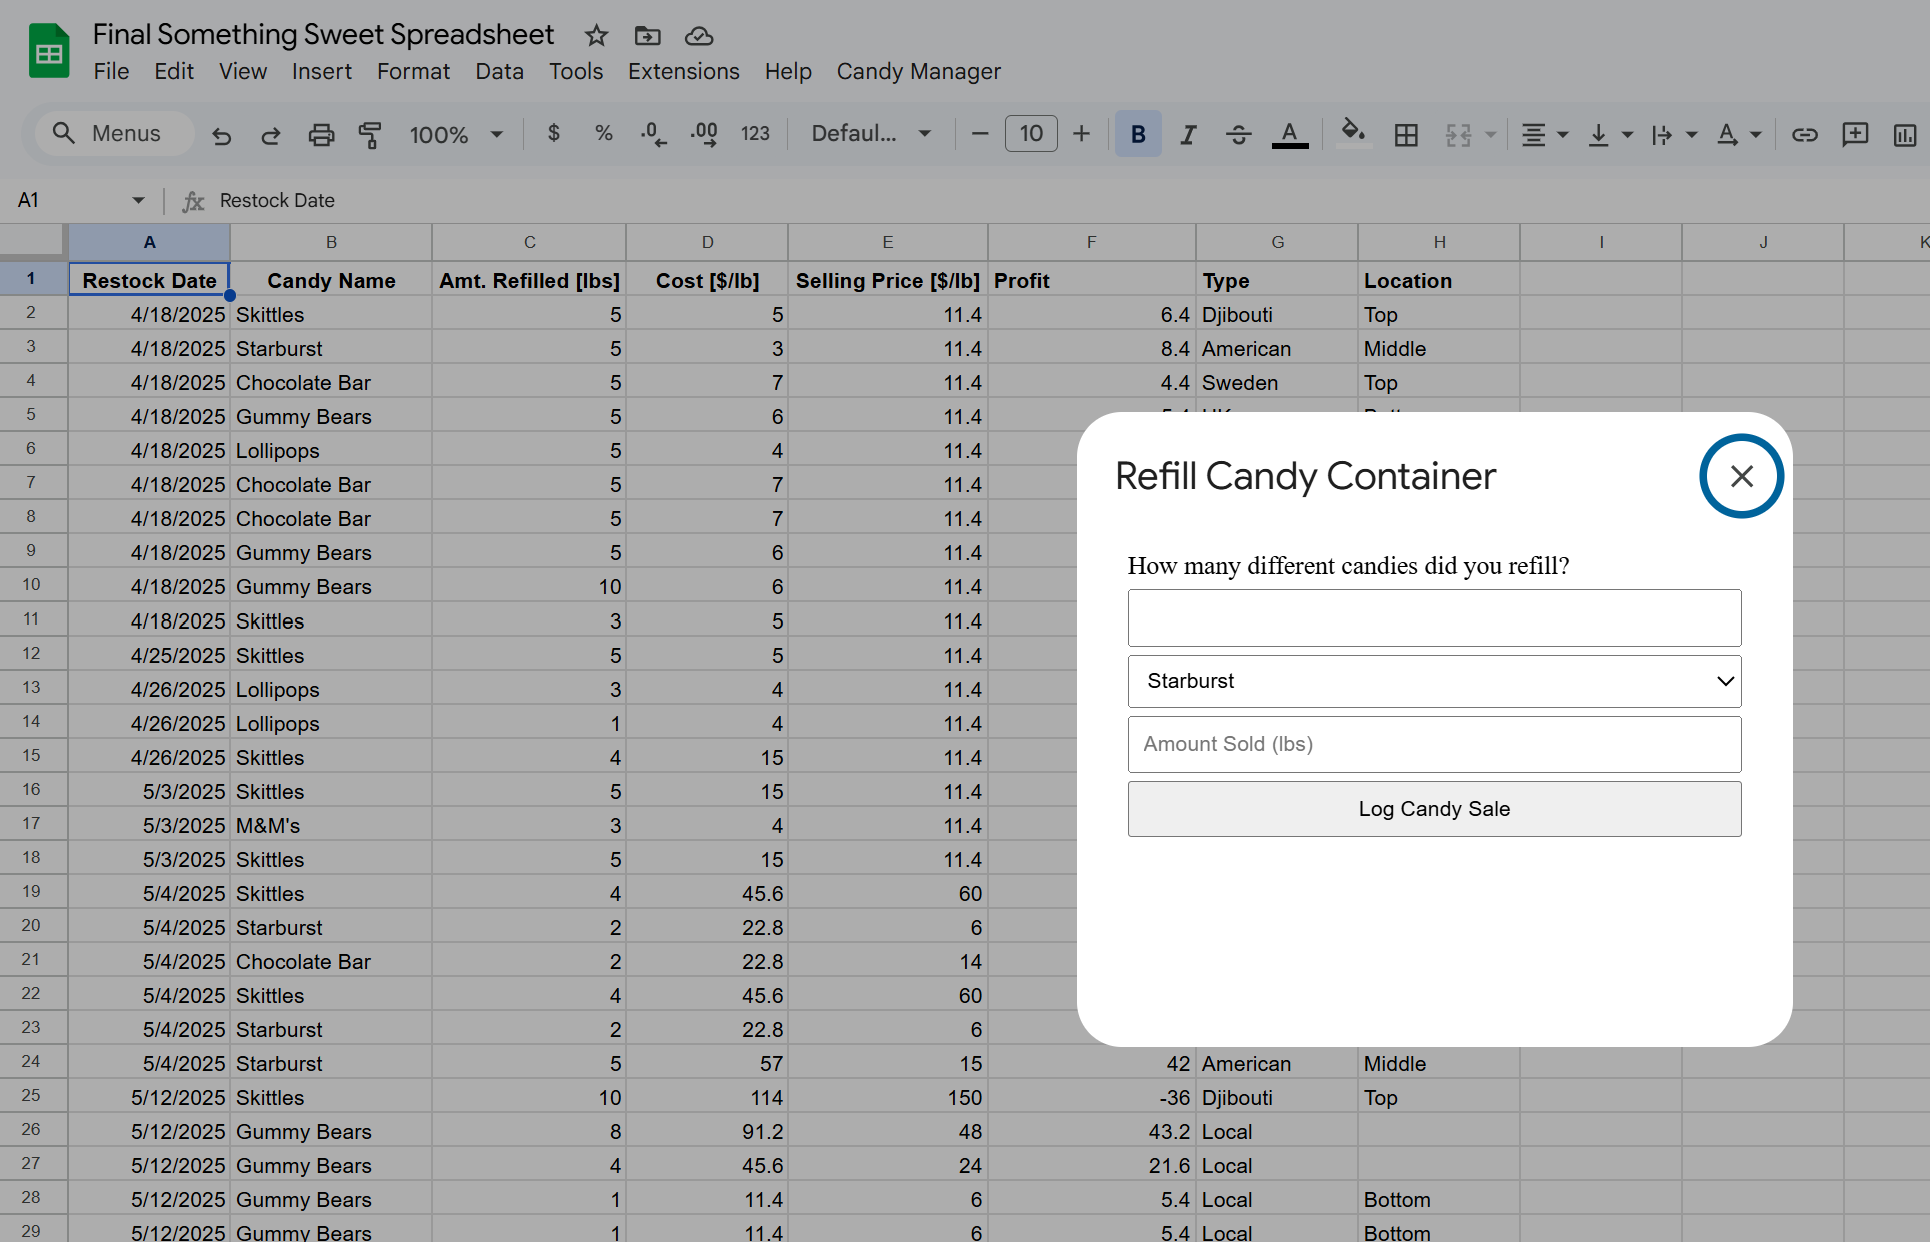
Task: Open the Extensions menu
Action: tap(684, 71)
